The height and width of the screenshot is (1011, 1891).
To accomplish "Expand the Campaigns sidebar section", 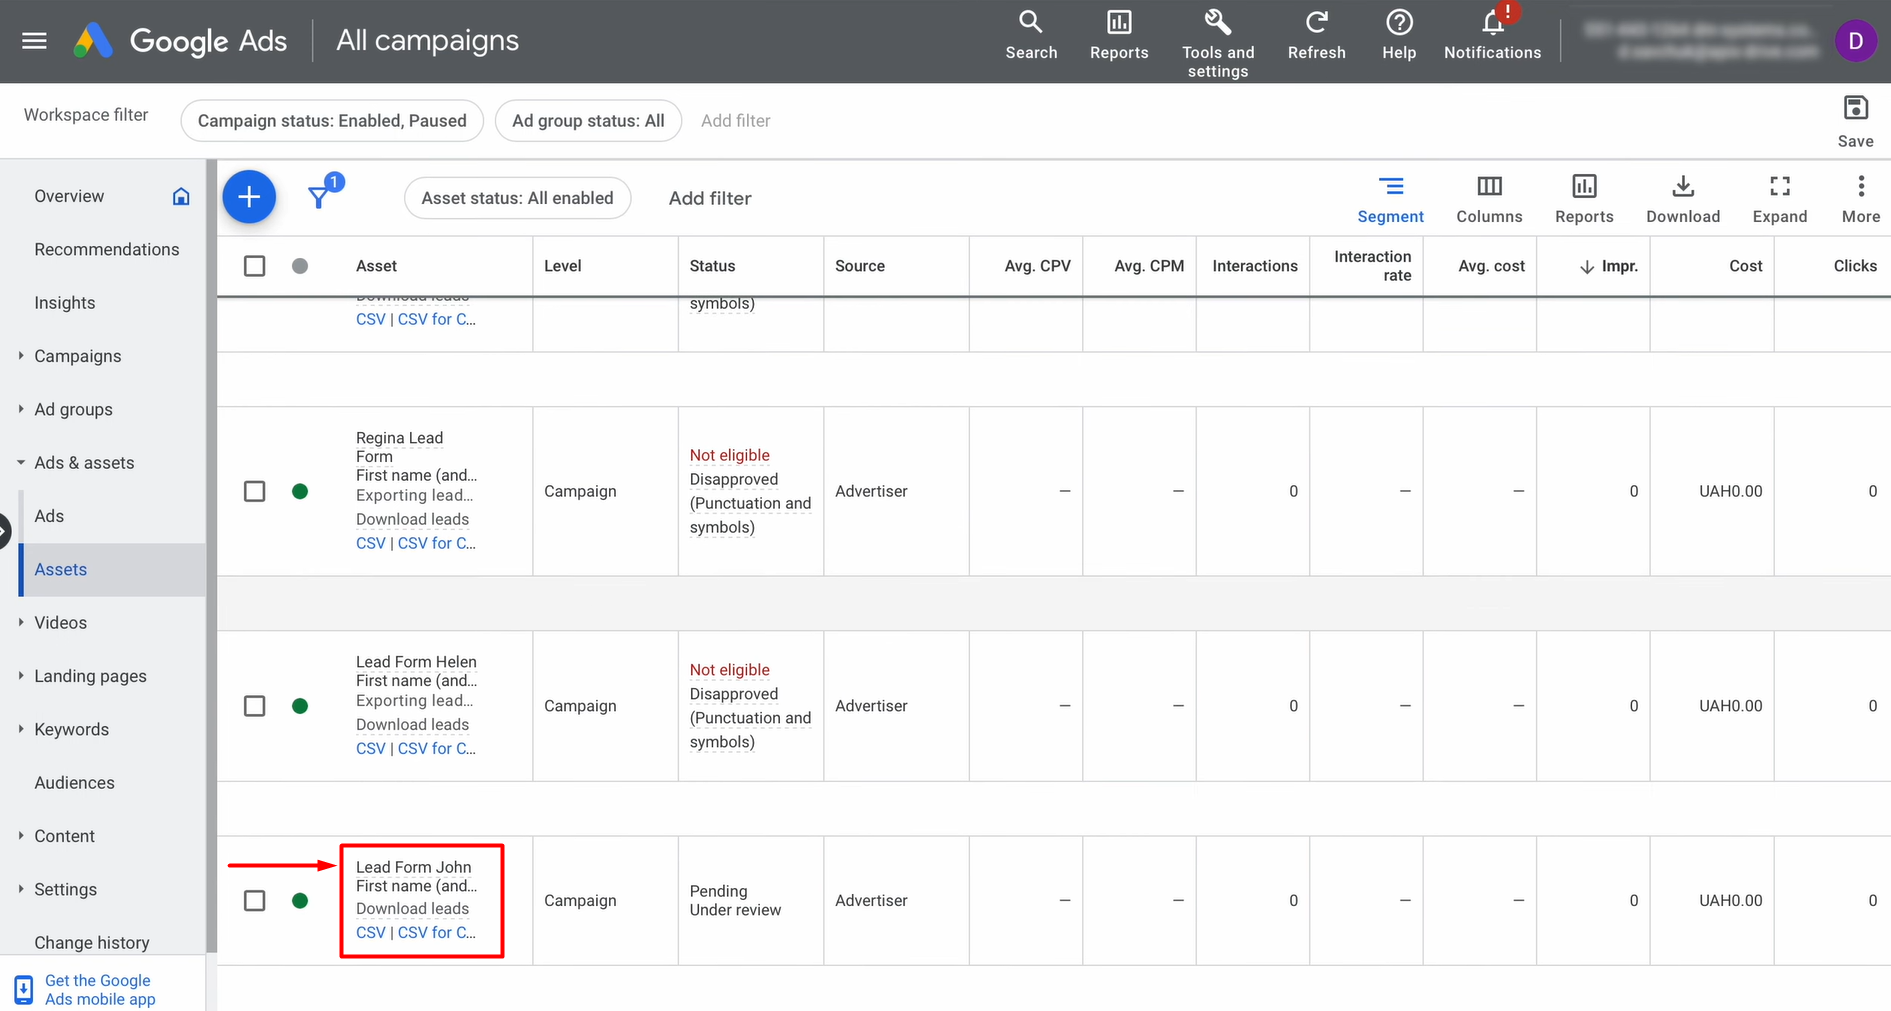I will click(22, 356).
